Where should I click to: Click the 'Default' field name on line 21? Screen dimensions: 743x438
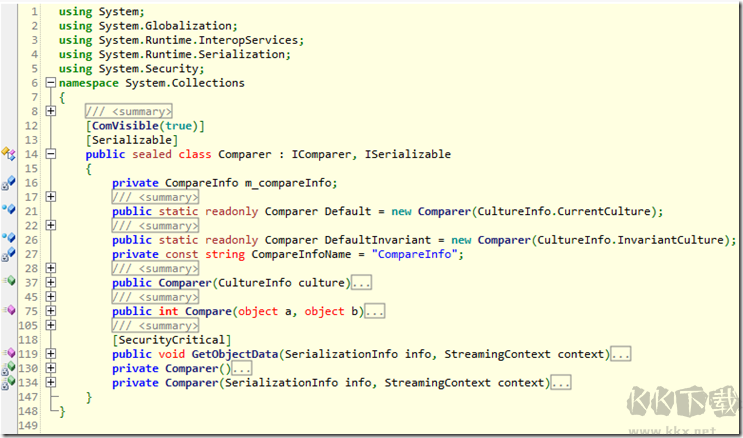tap(348, 211)
